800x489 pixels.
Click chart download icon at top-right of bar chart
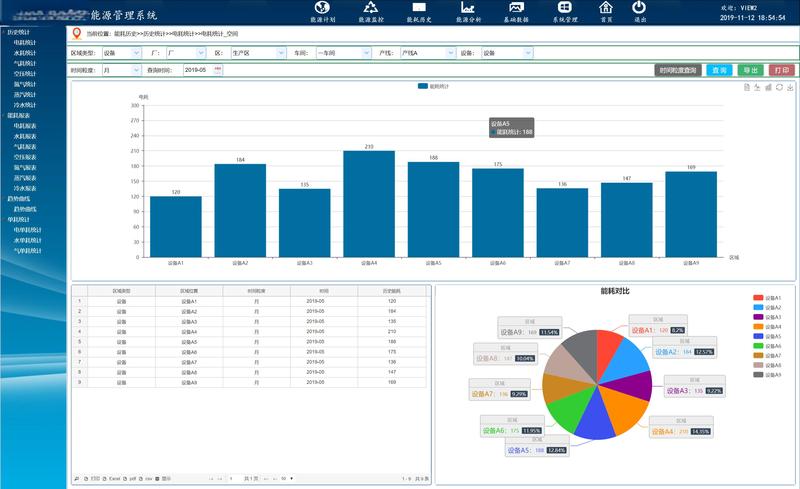[x=791, y=88]
